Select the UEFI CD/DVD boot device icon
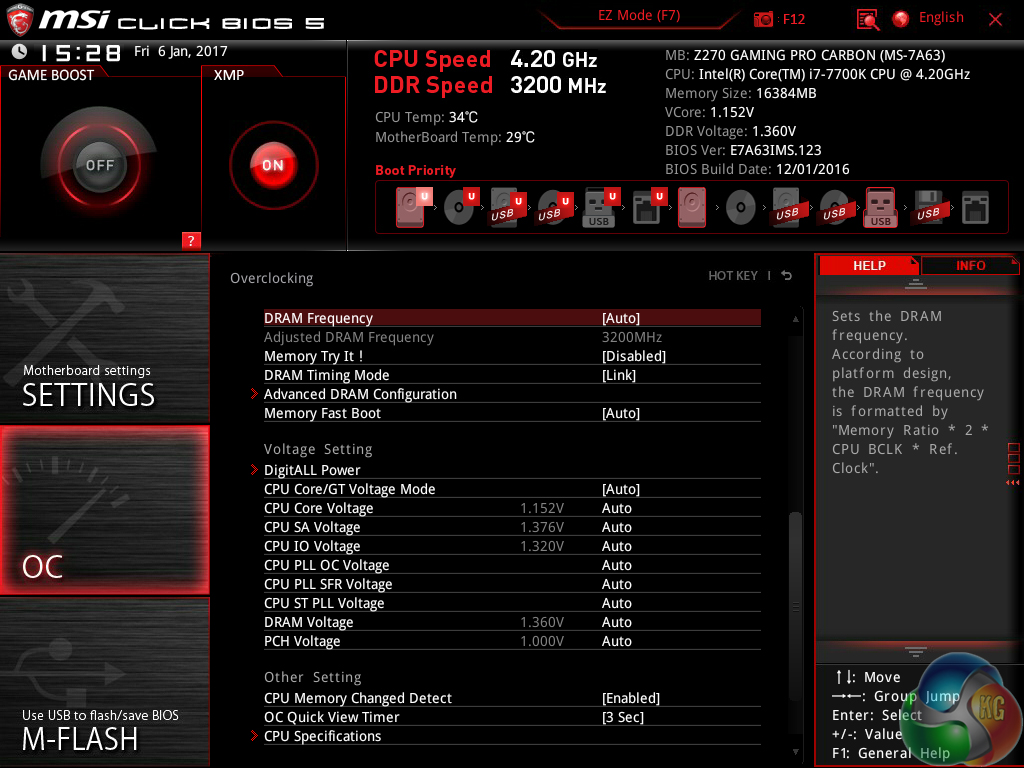The image size is (1024, 768). coord(462,207)
